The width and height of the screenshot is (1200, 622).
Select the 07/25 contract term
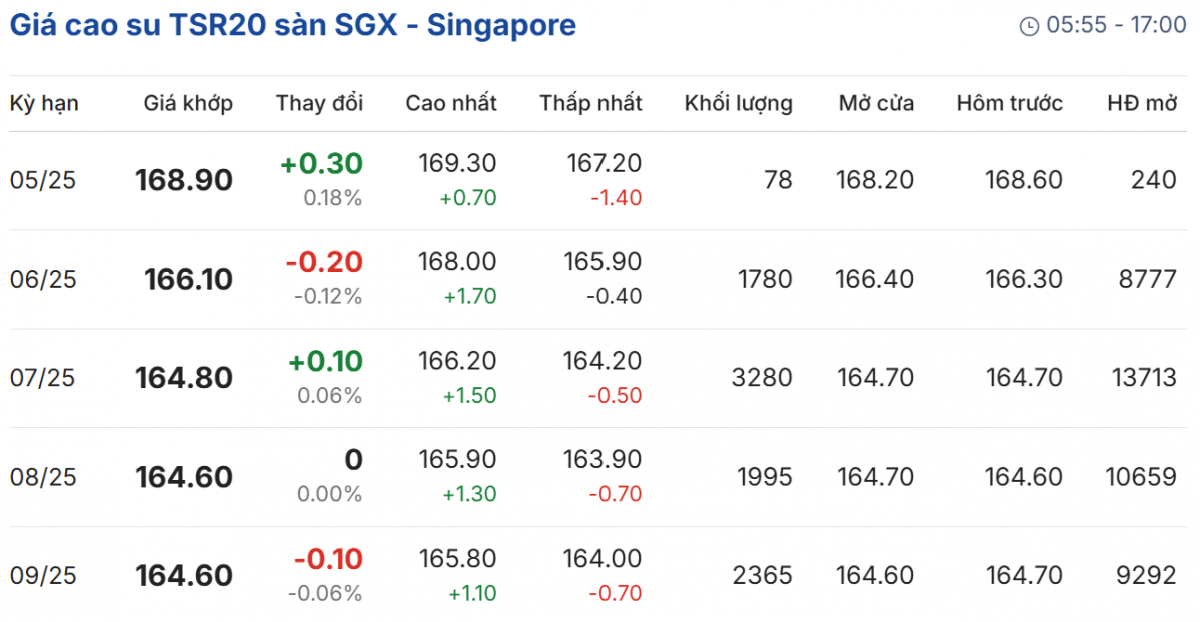point(43,378)
